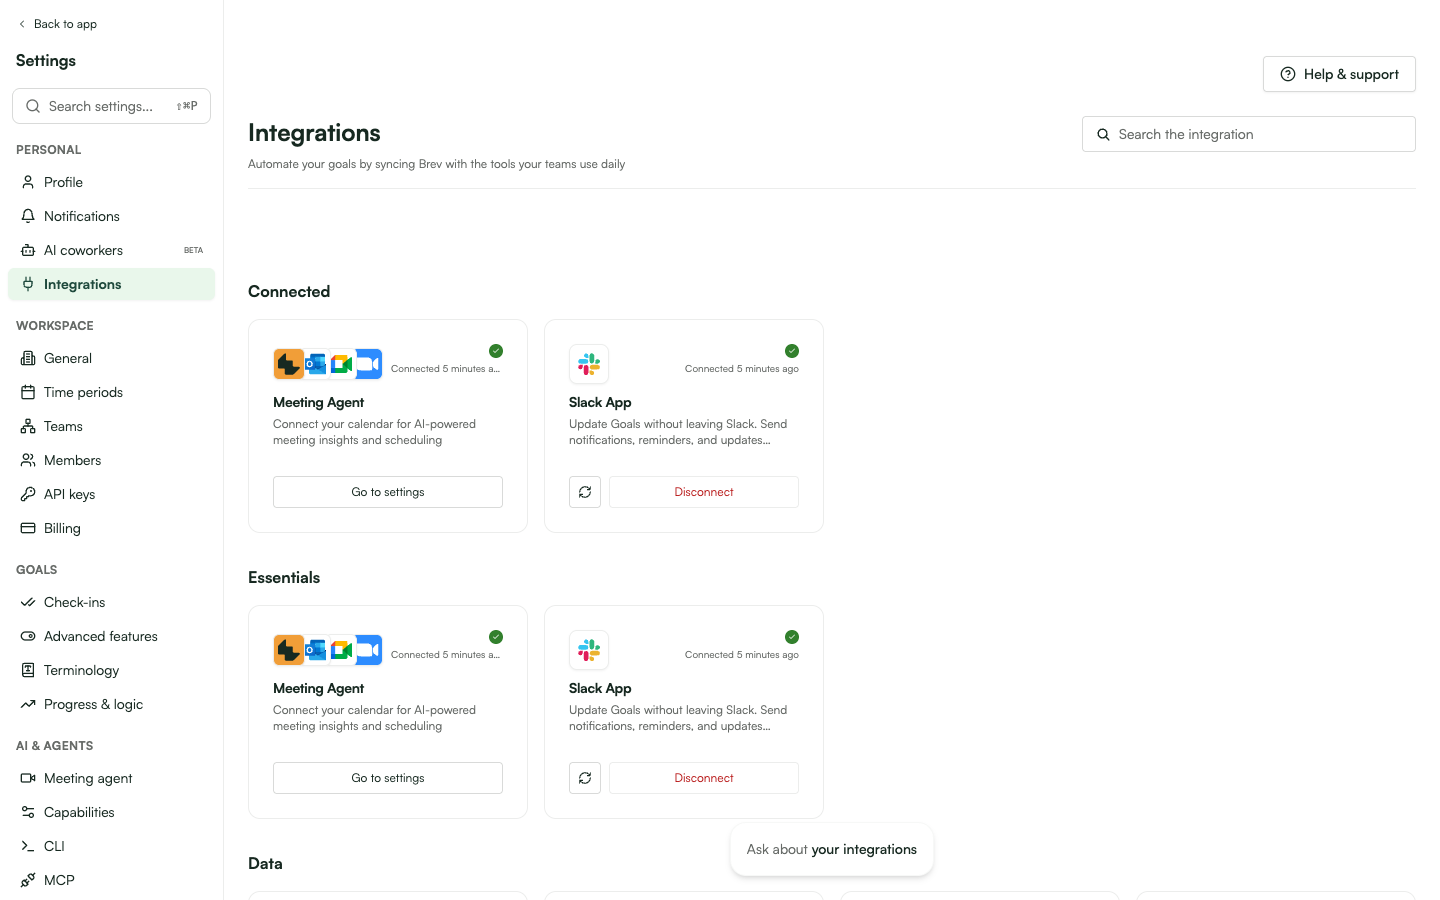The image size is (1440, 900).
Task: Click the Time periods calendar icon
Action: [28, 392]
